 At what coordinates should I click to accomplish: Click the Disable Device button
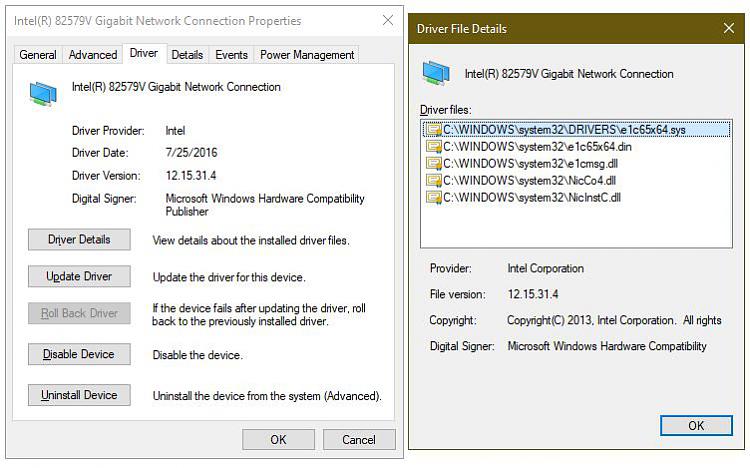(79, 354)
